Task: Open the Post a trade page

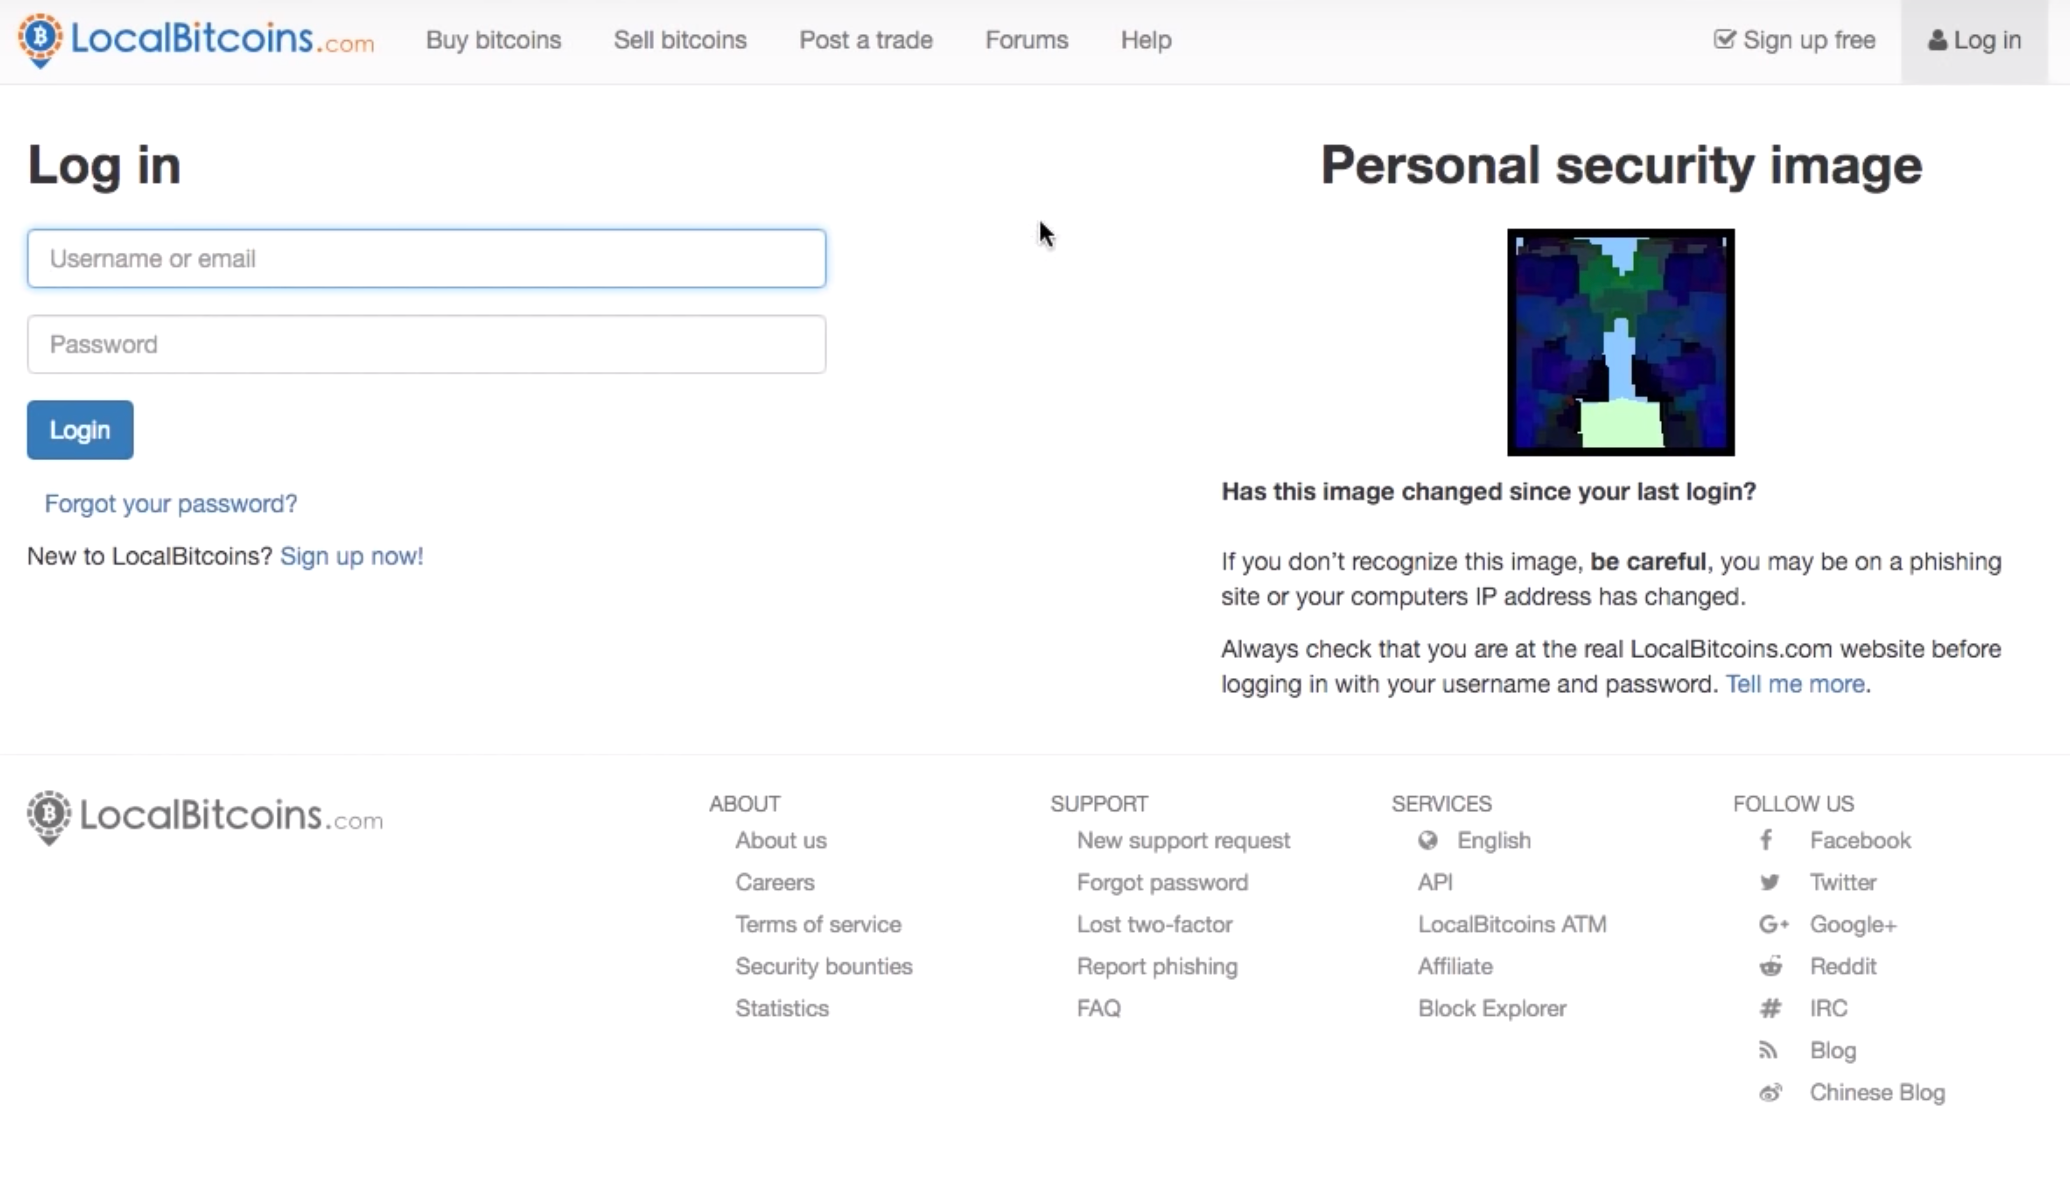Action: click(865, 40)
